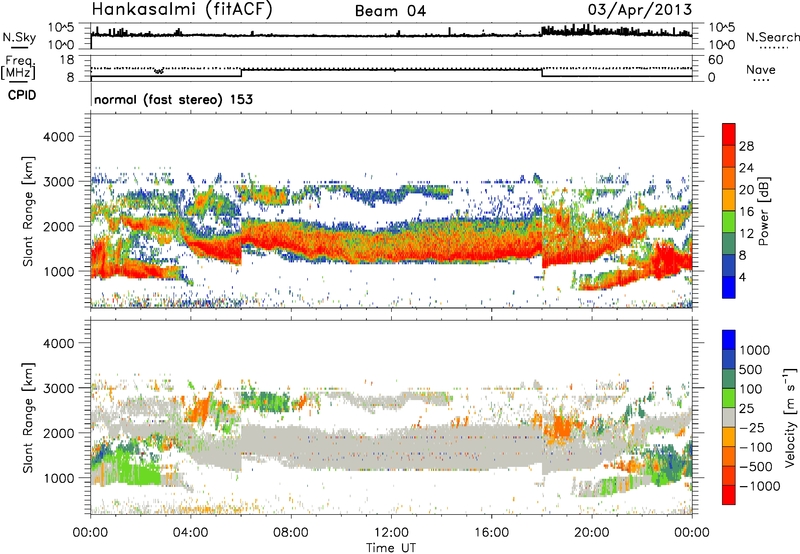Click the '2000' tick in velocity panel
This screenshot has height=554, width=800.
pyautogui.click(x=59, y=433)
